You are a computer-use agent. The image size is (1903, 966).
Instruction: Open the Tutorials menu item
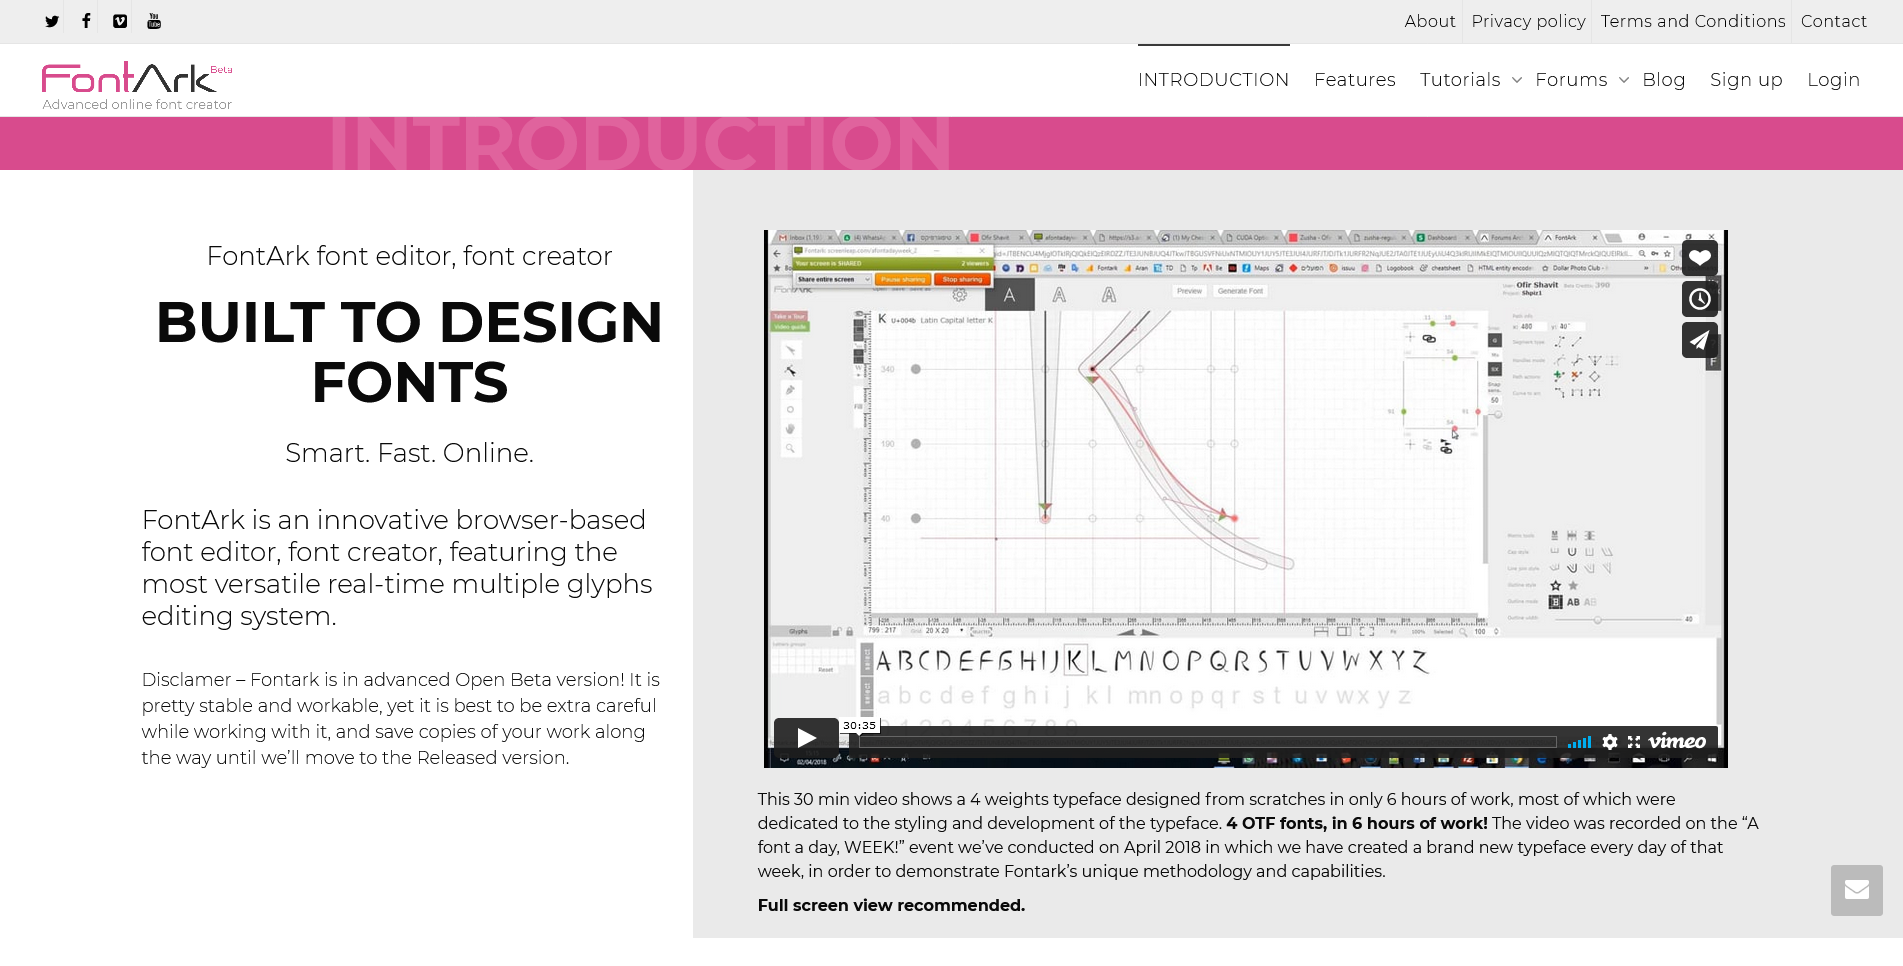click(1460, 80)
